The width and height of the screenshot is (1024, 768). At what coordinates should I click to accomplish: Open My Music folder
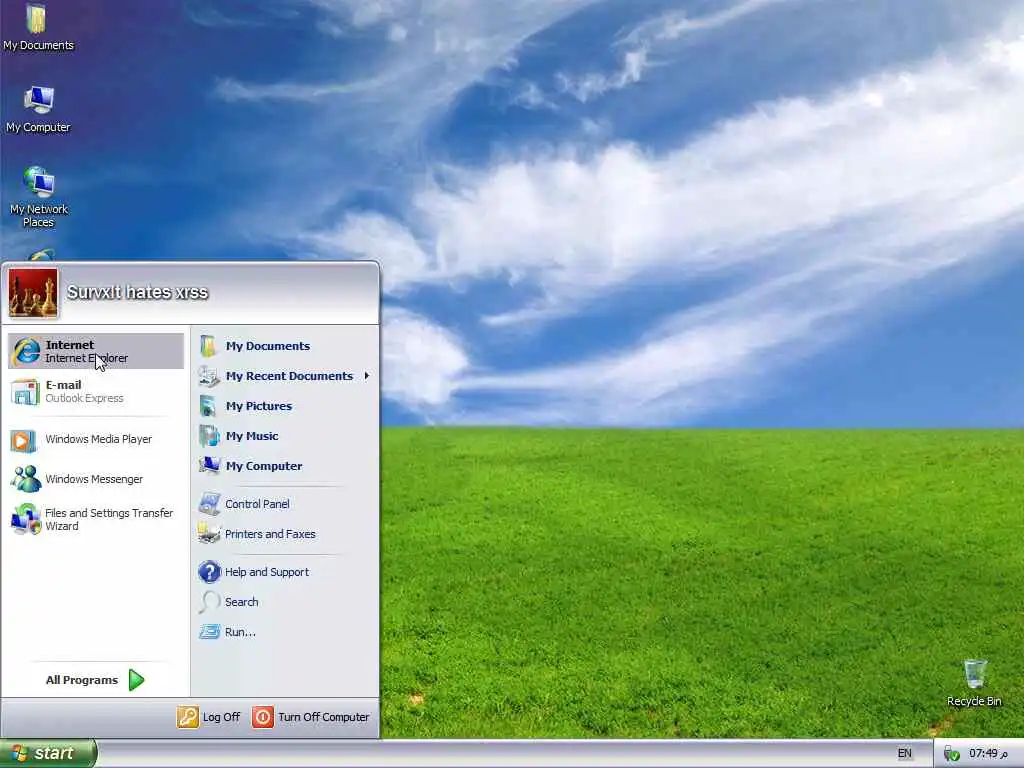point(285,436)
